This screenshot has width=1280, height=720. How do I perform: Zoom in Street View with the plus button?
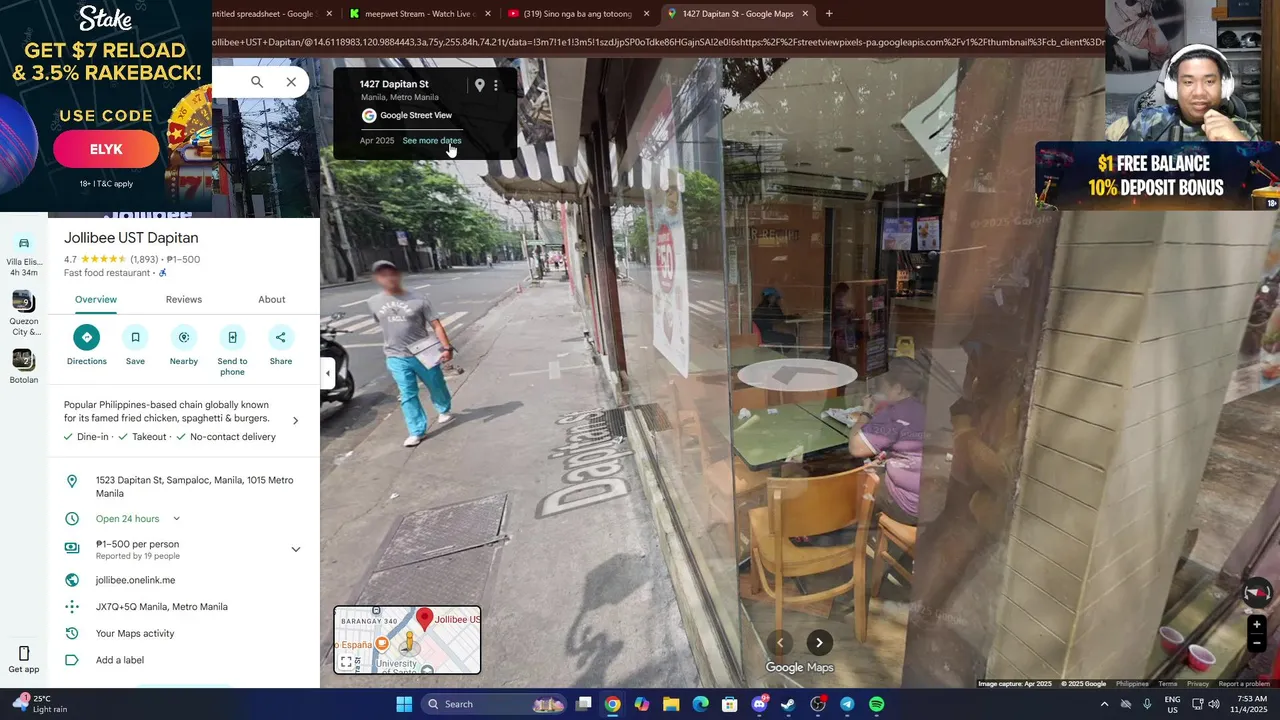(1257, 625)
